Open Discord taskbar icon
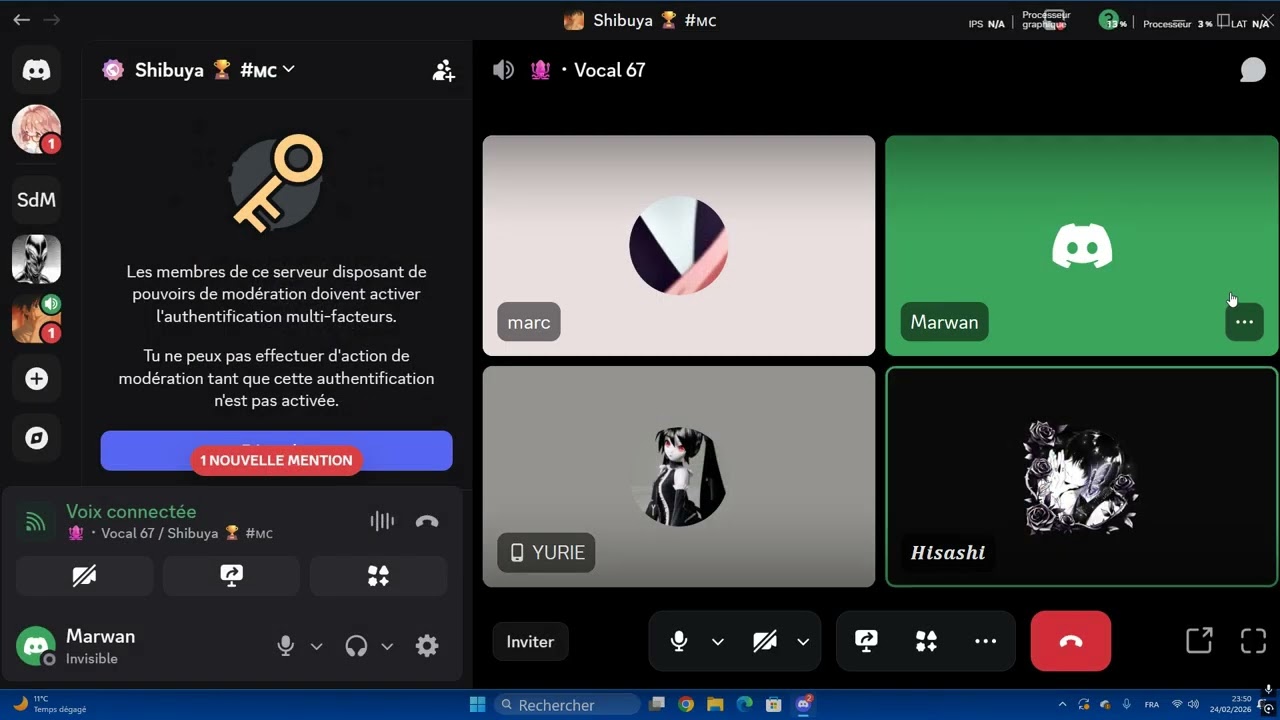1280x720 pixels. coord(803,704)
